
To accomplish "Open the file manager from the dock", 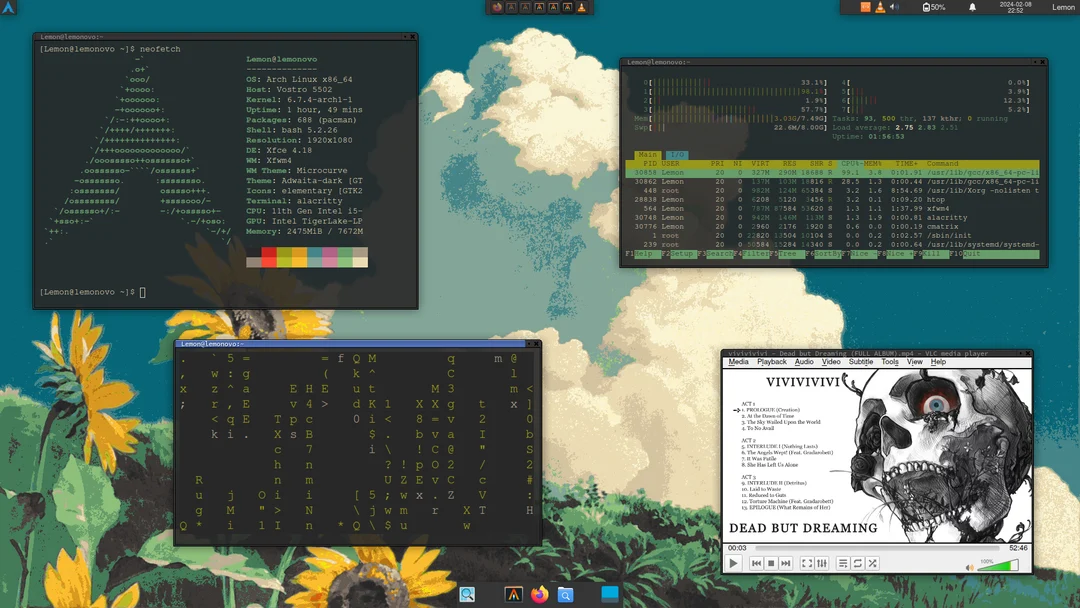I will (565, 594).
